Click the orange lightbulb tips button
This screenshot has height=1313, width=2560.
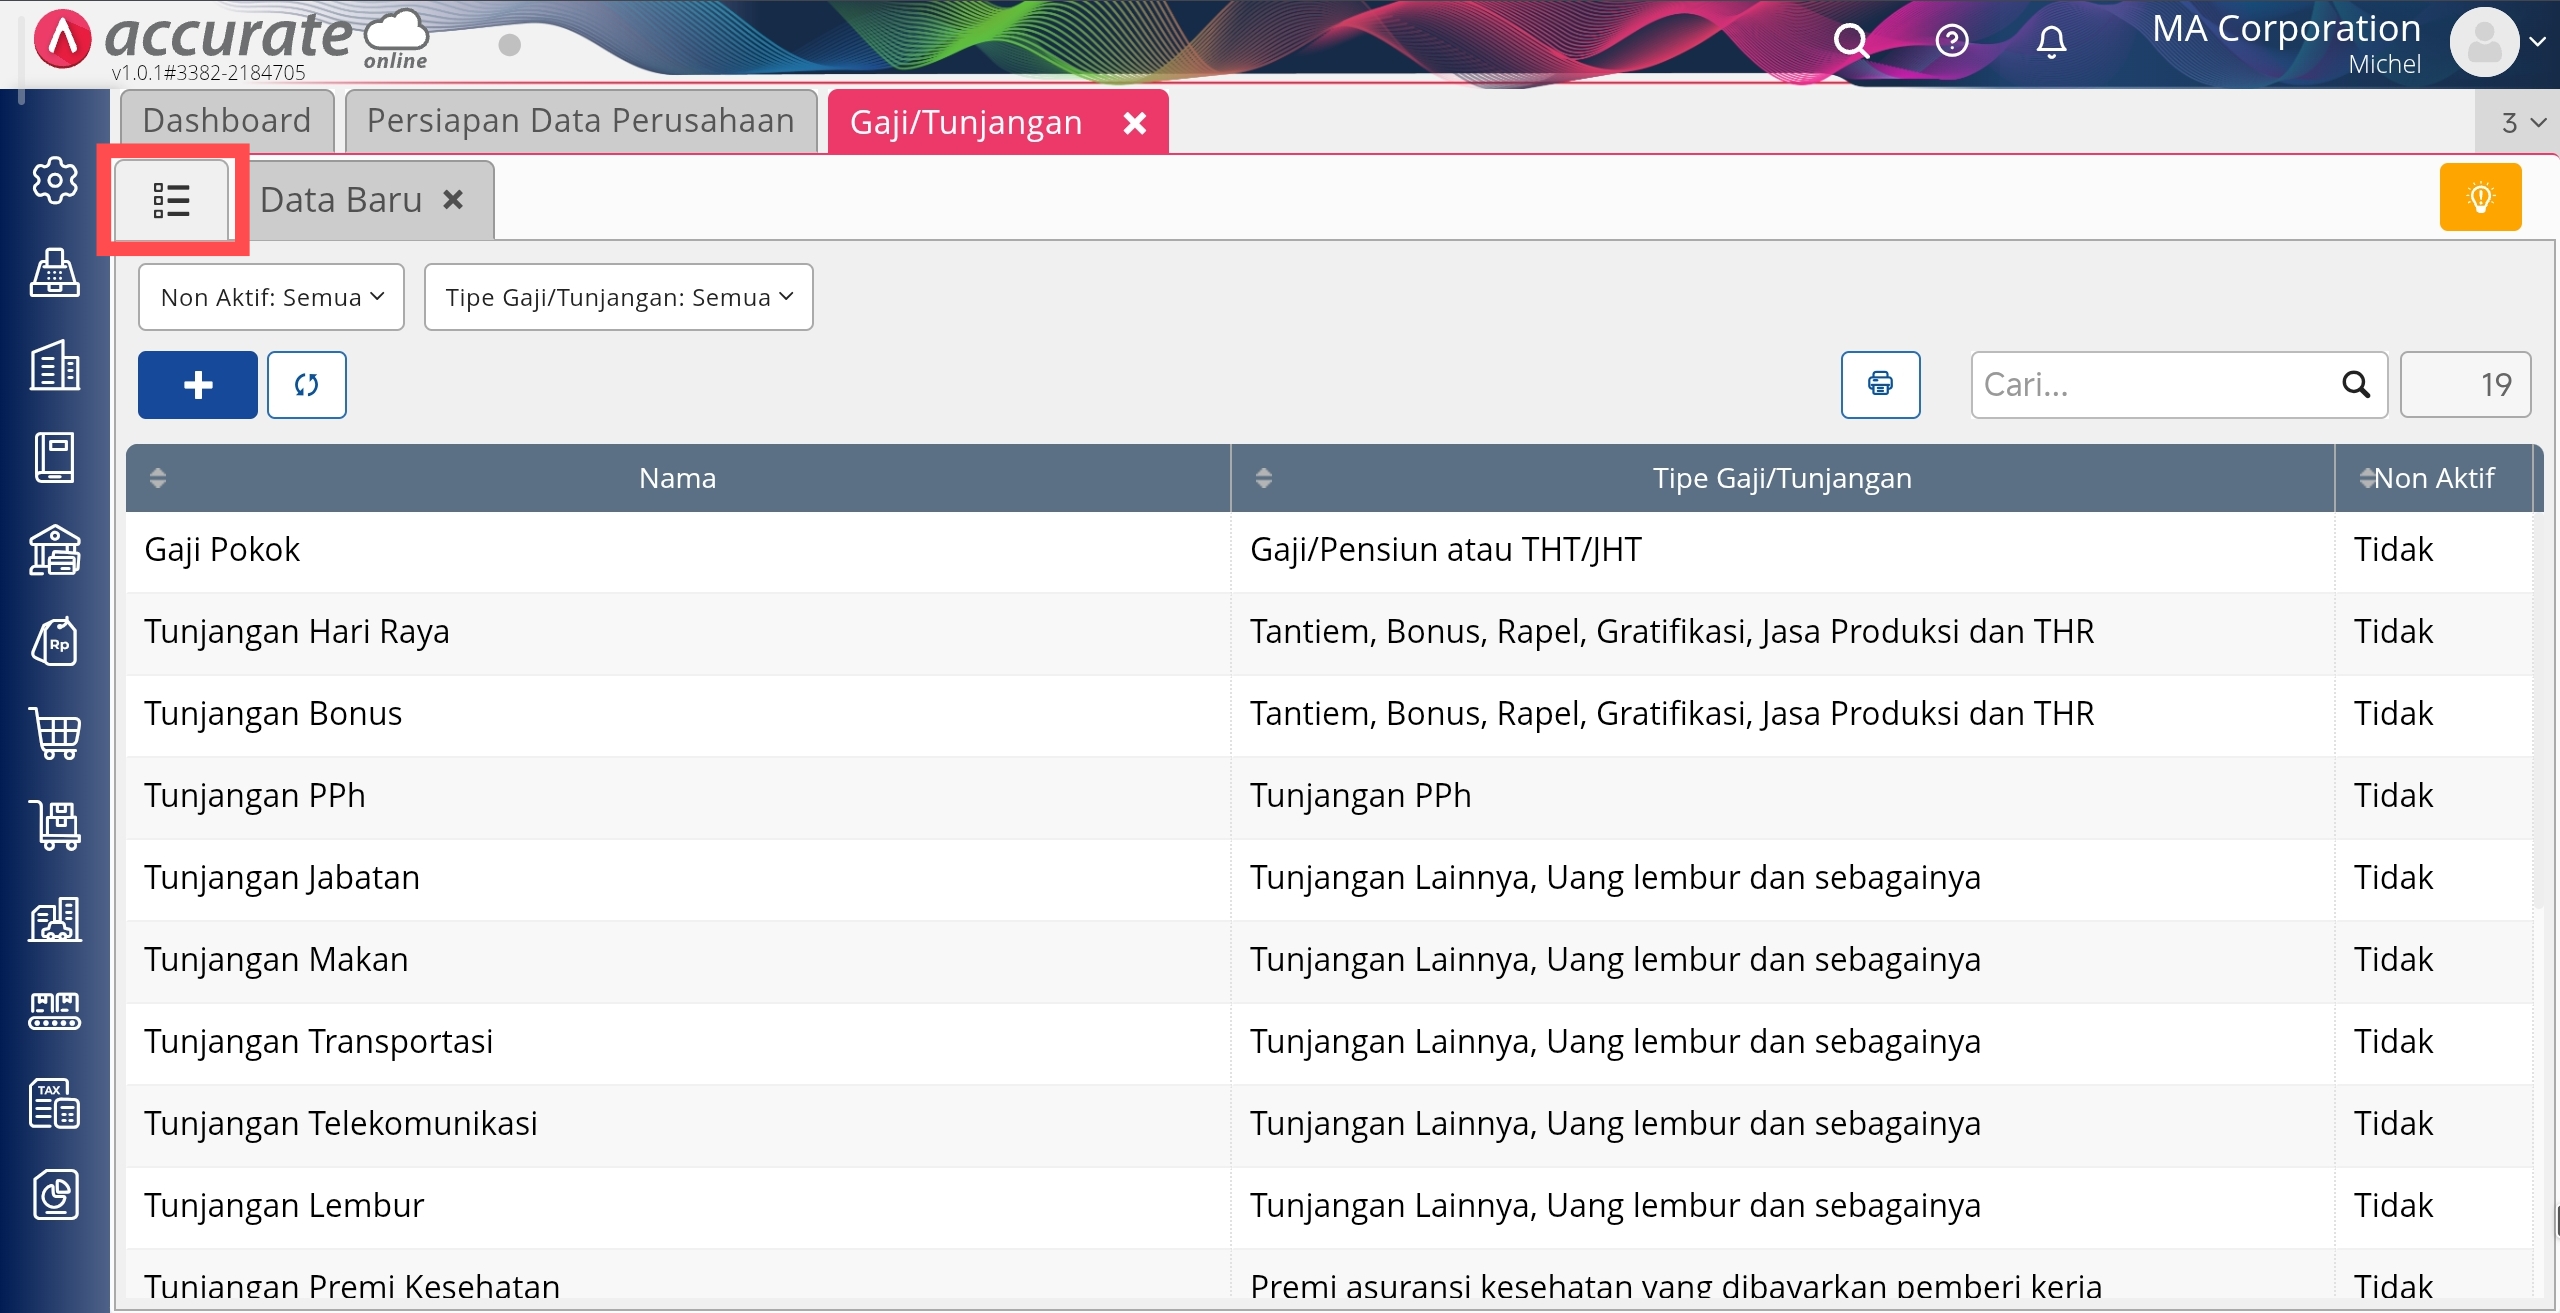pyautogui.click(x=2480, y=197)
